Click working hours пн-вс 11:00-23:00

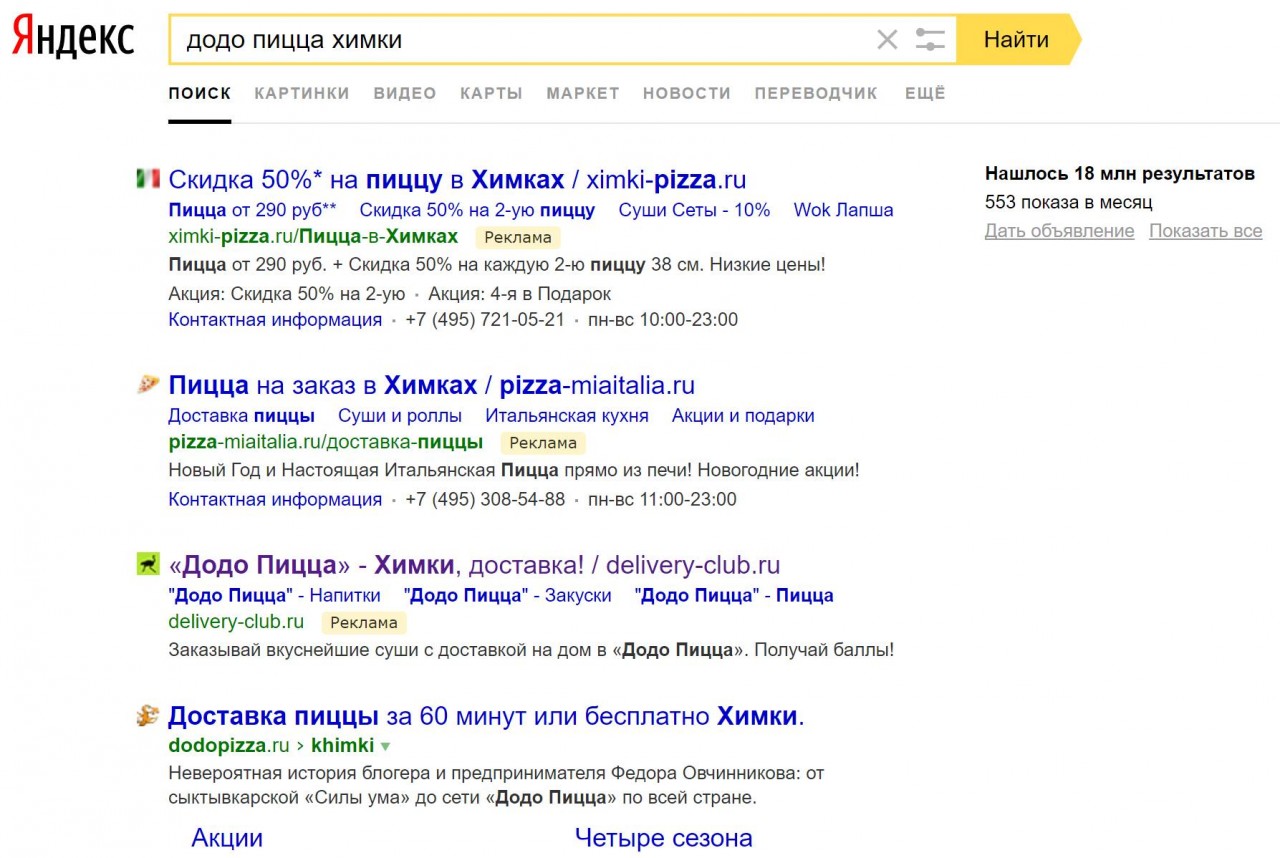[662, 499]
